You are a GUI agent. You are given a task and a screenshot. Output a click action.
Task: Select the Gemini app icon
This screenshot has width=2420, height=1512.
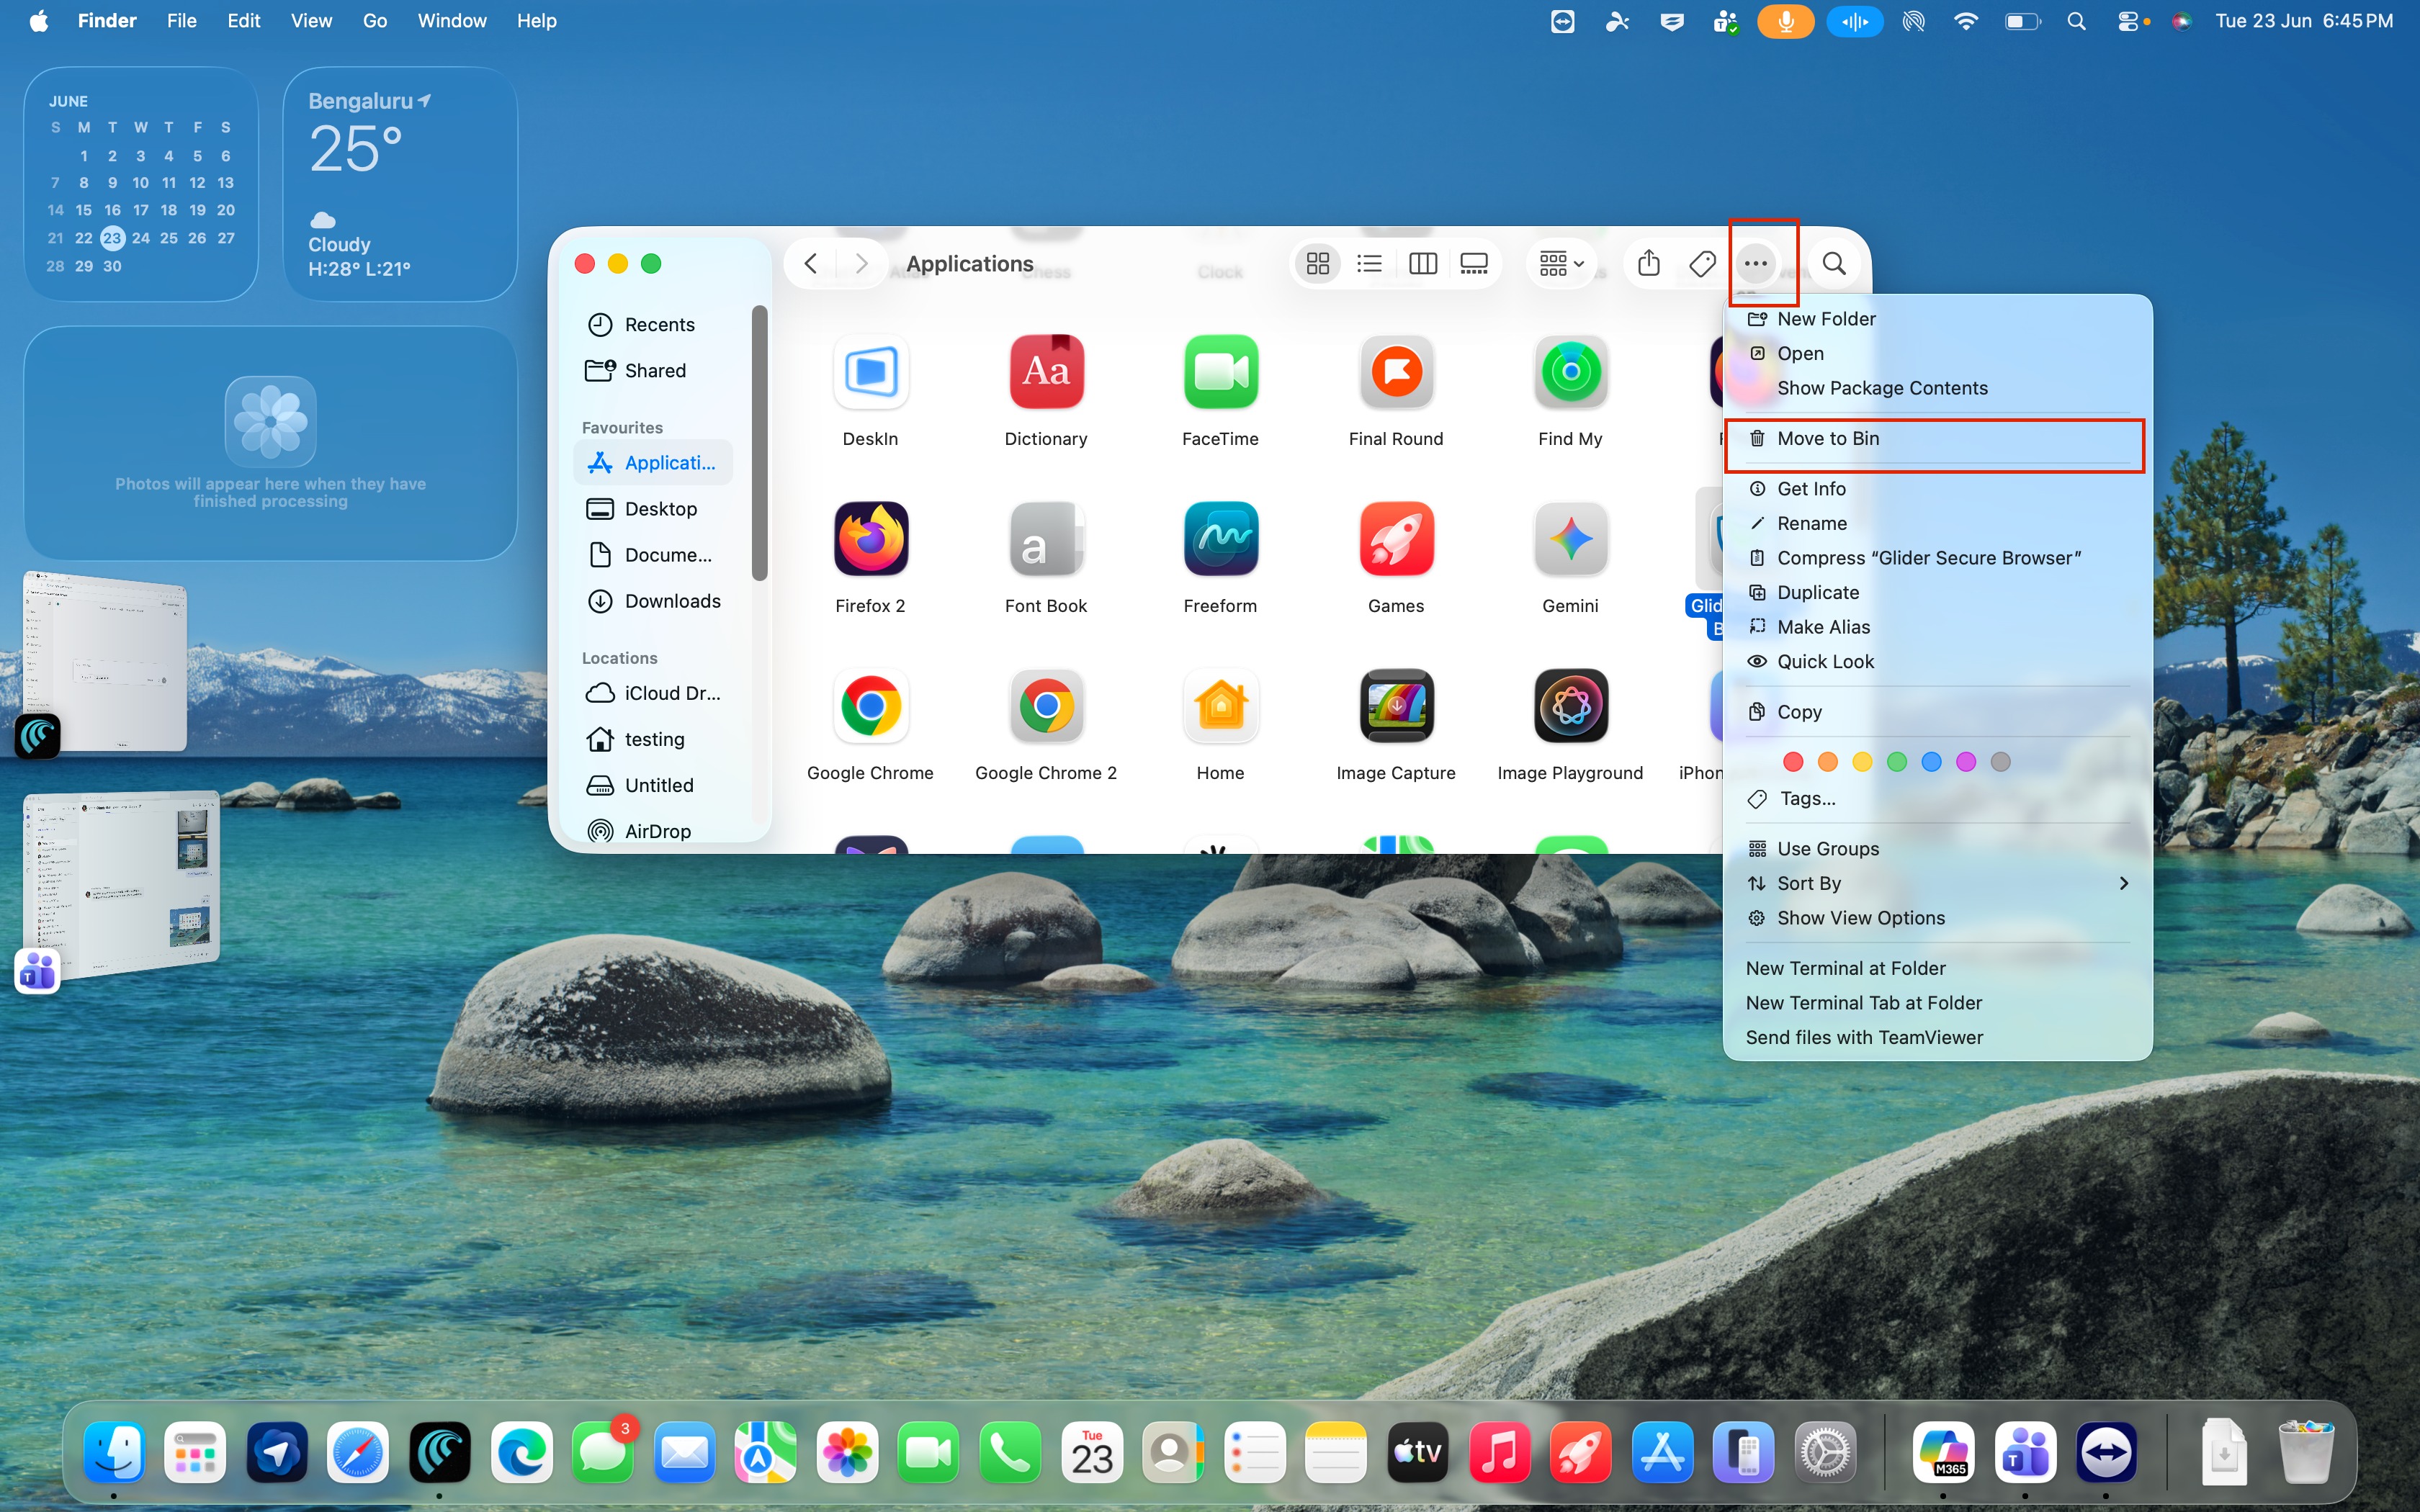point(1570,539)
